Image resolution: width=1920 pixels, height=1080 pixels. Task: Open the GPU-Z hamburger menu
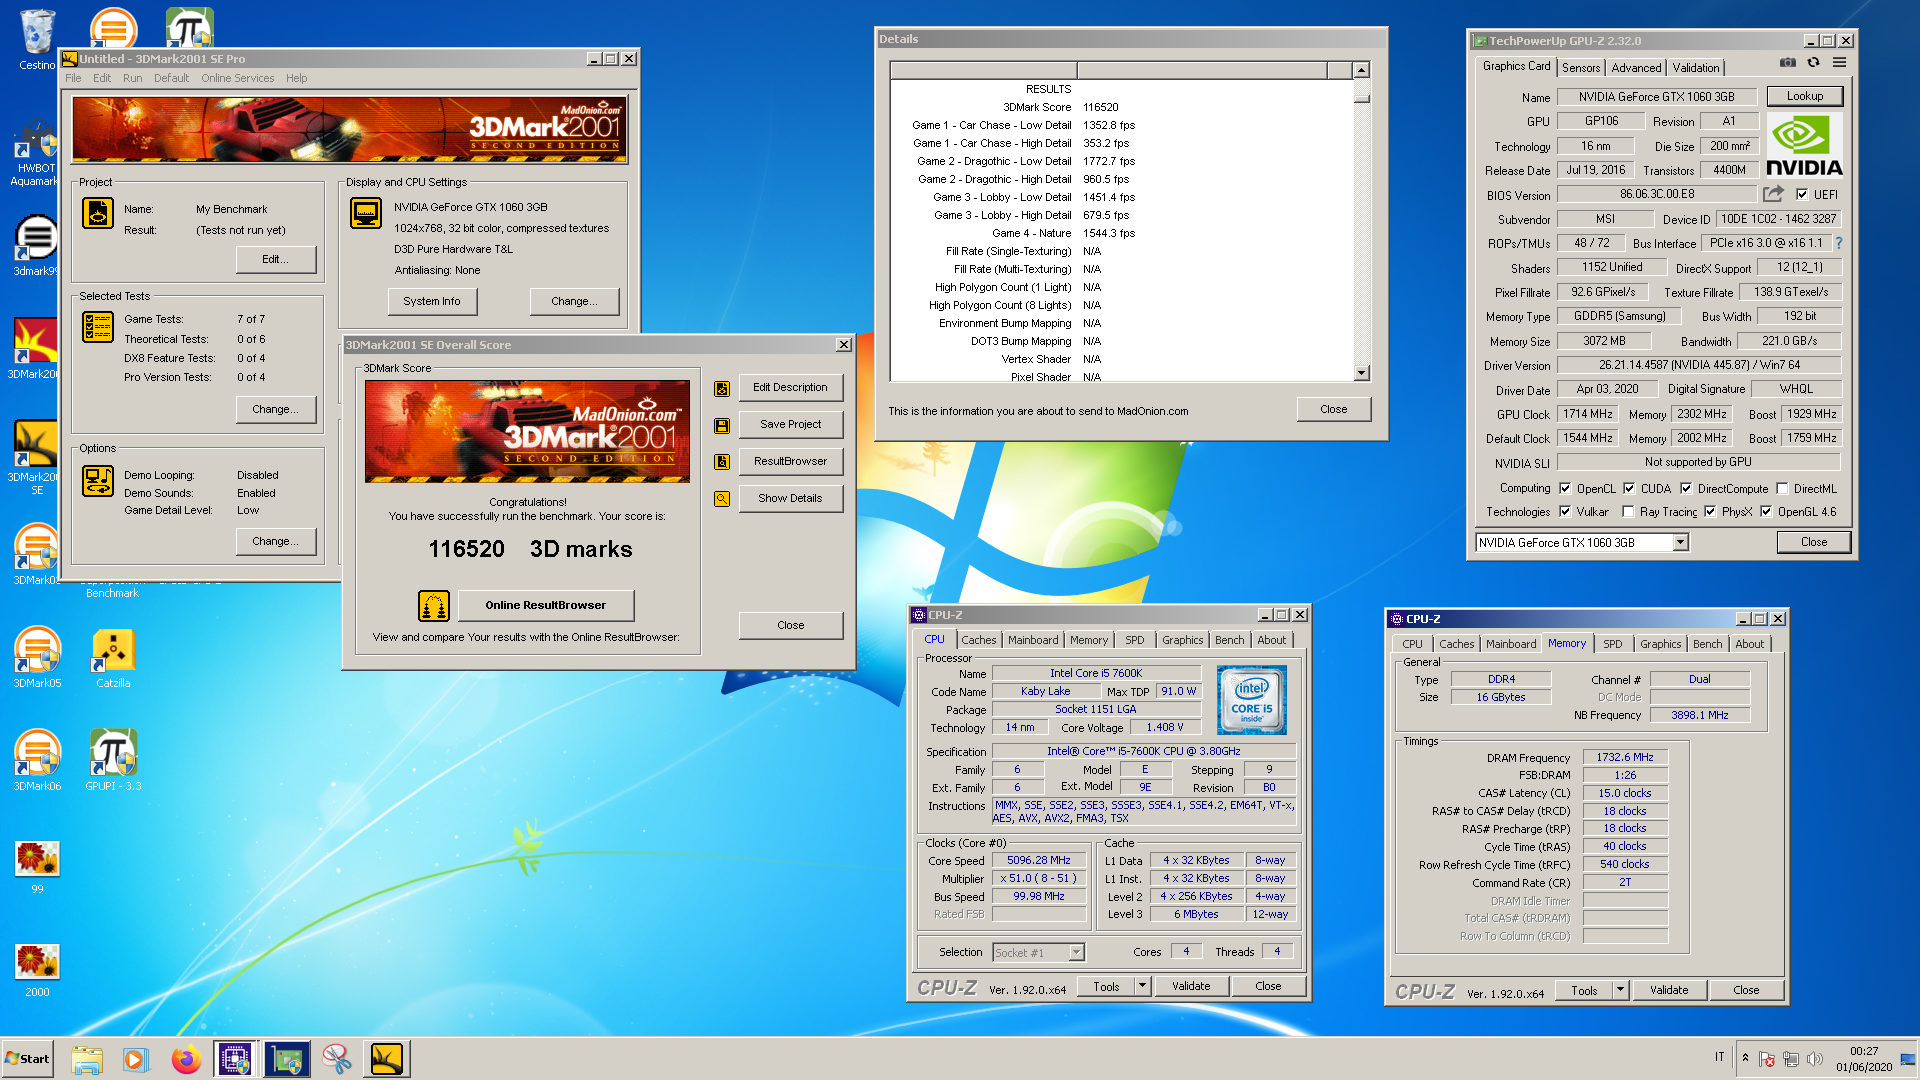pos(1839,62)
